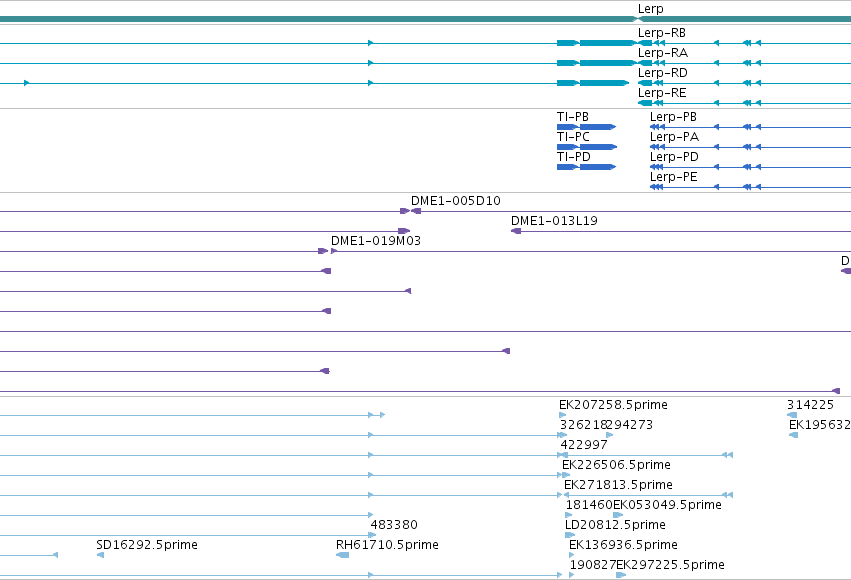Click the 422997 EST label
Screen dimensions: 851x580
point(583,445)
